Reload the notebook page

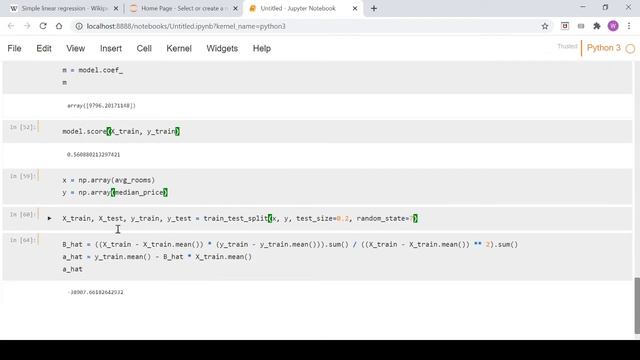[x=43, y=26]
